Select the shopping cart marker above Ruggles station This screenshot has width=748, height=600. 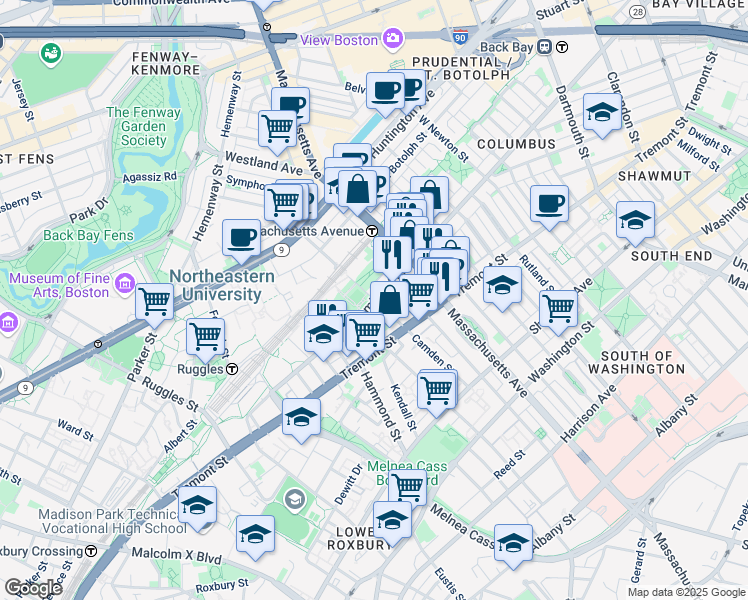(205, 341)
